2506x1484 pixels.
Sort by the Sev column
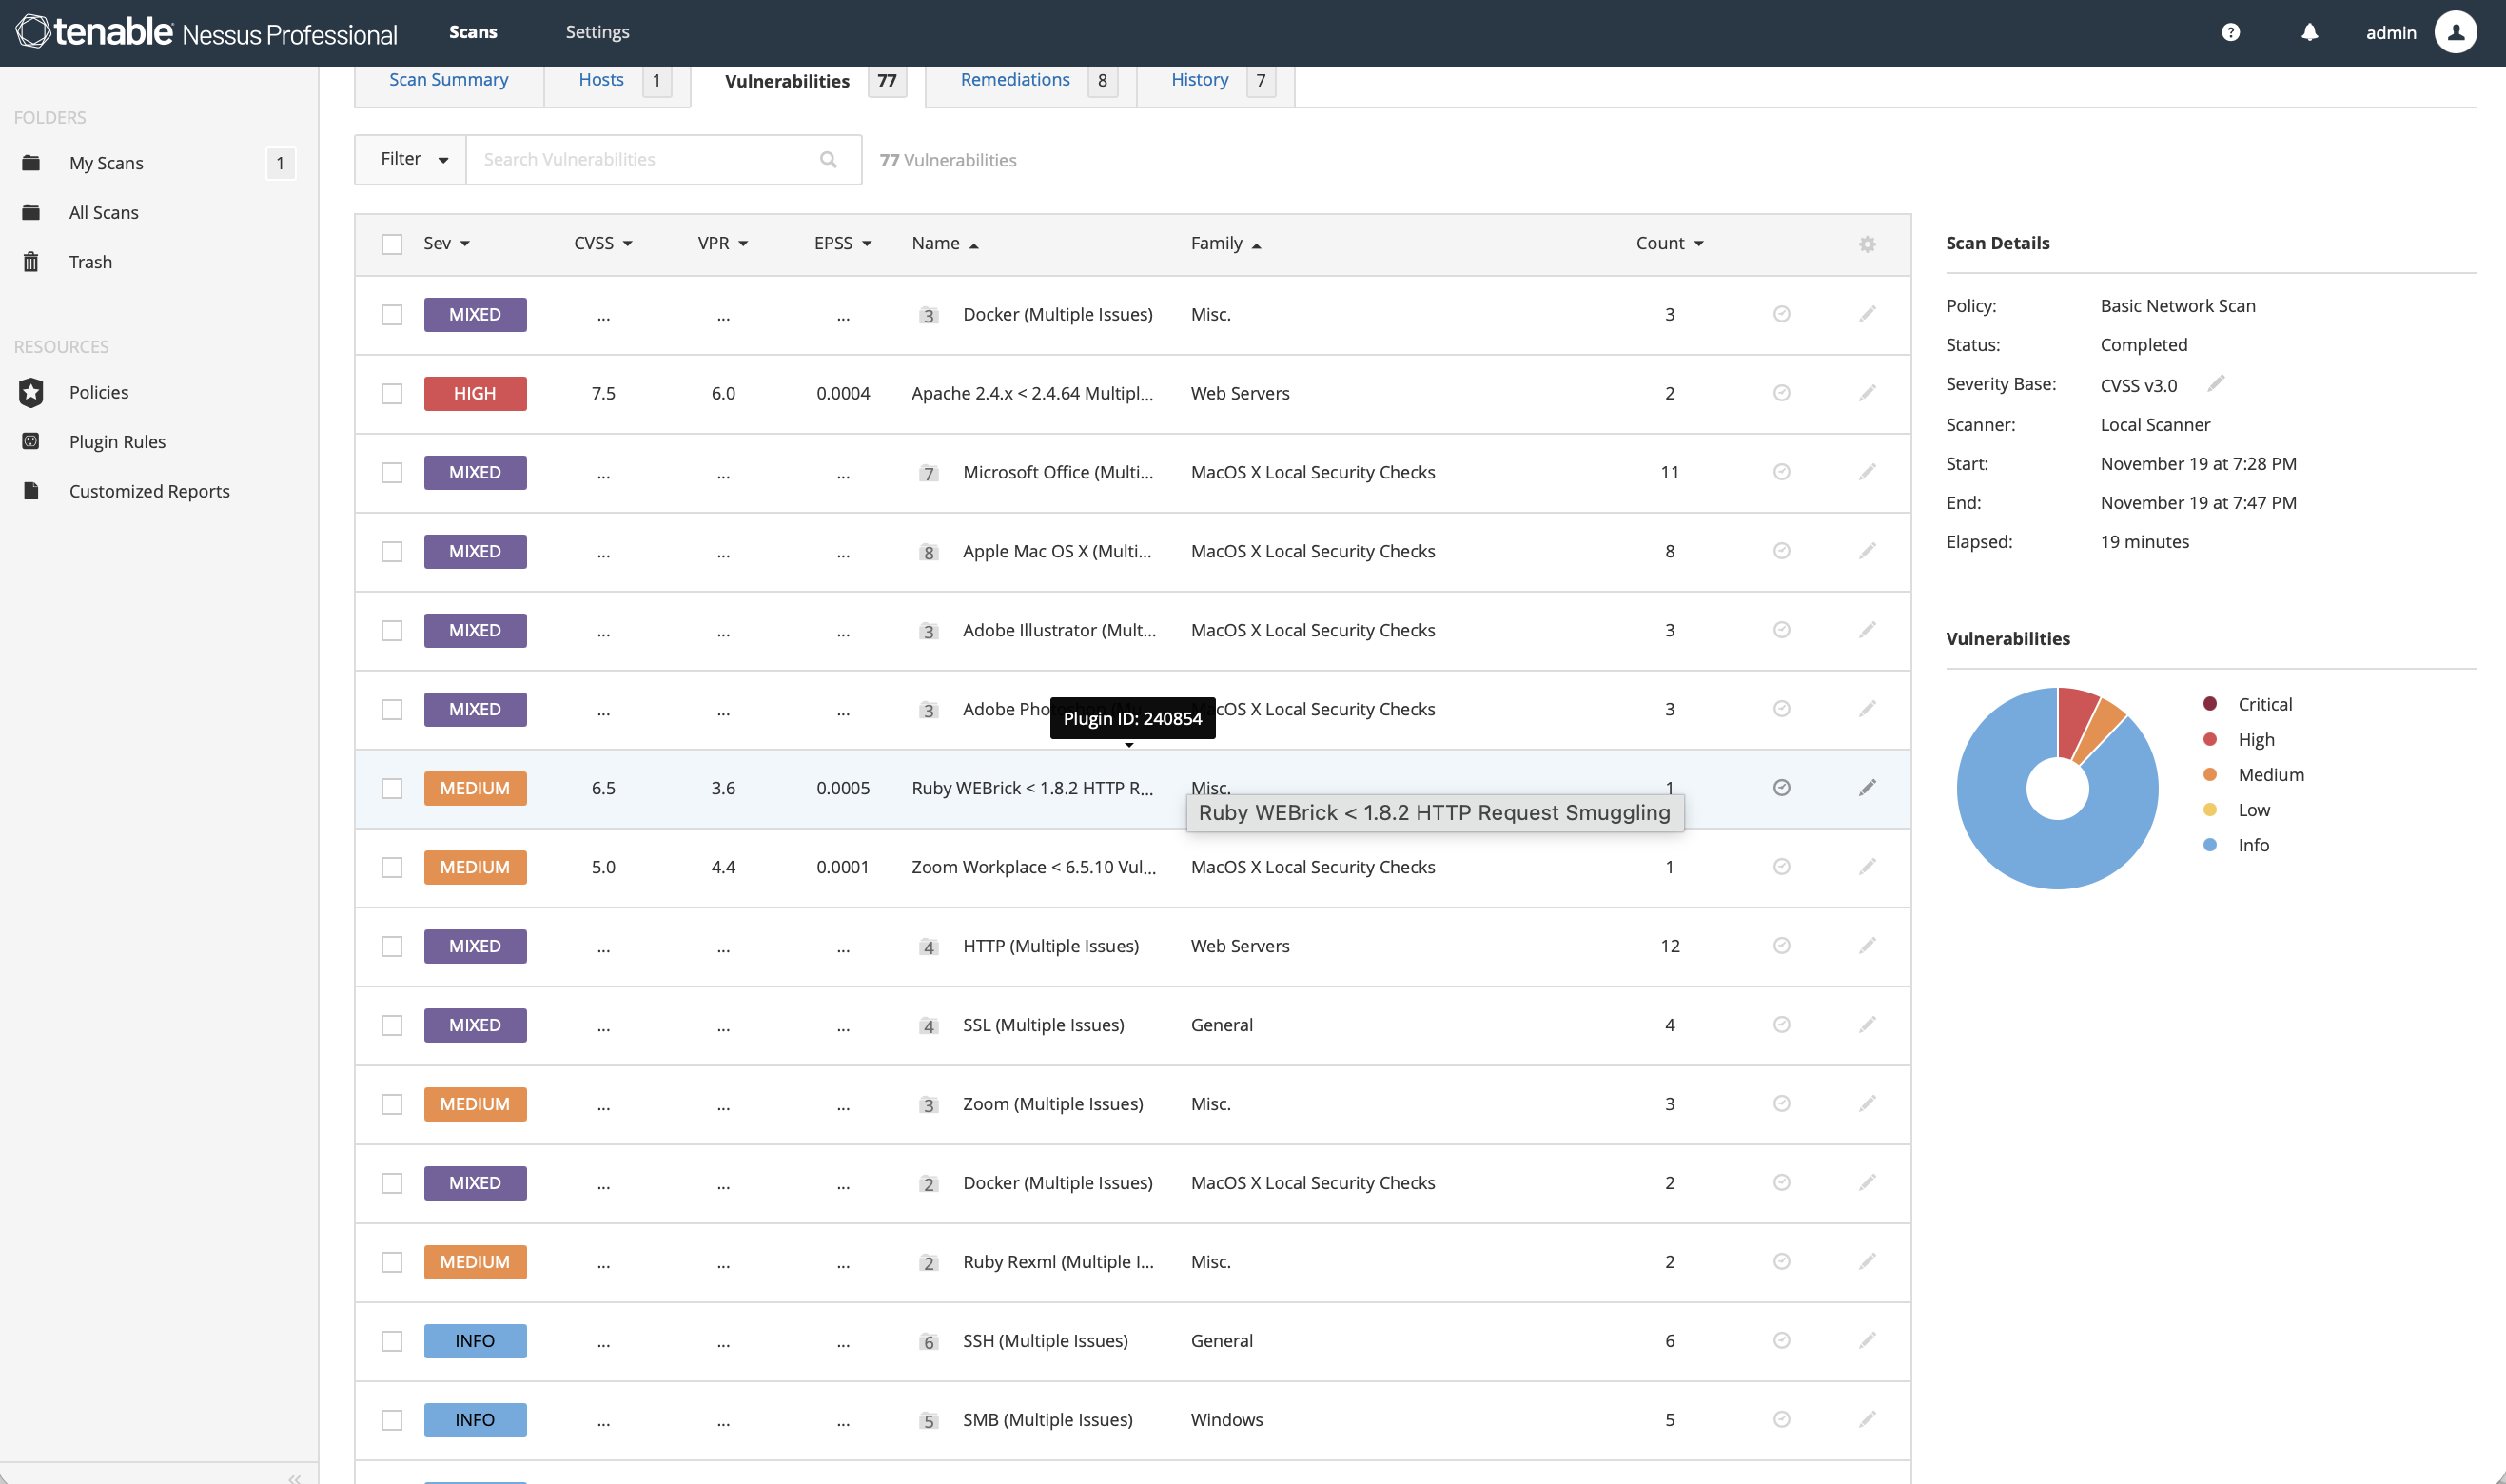pos(445,244)
